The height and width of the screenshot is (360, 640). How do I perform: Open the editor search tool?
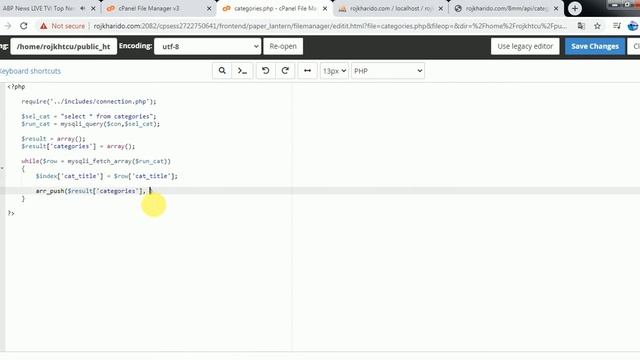pyautogui.click(x=222, y=71)
